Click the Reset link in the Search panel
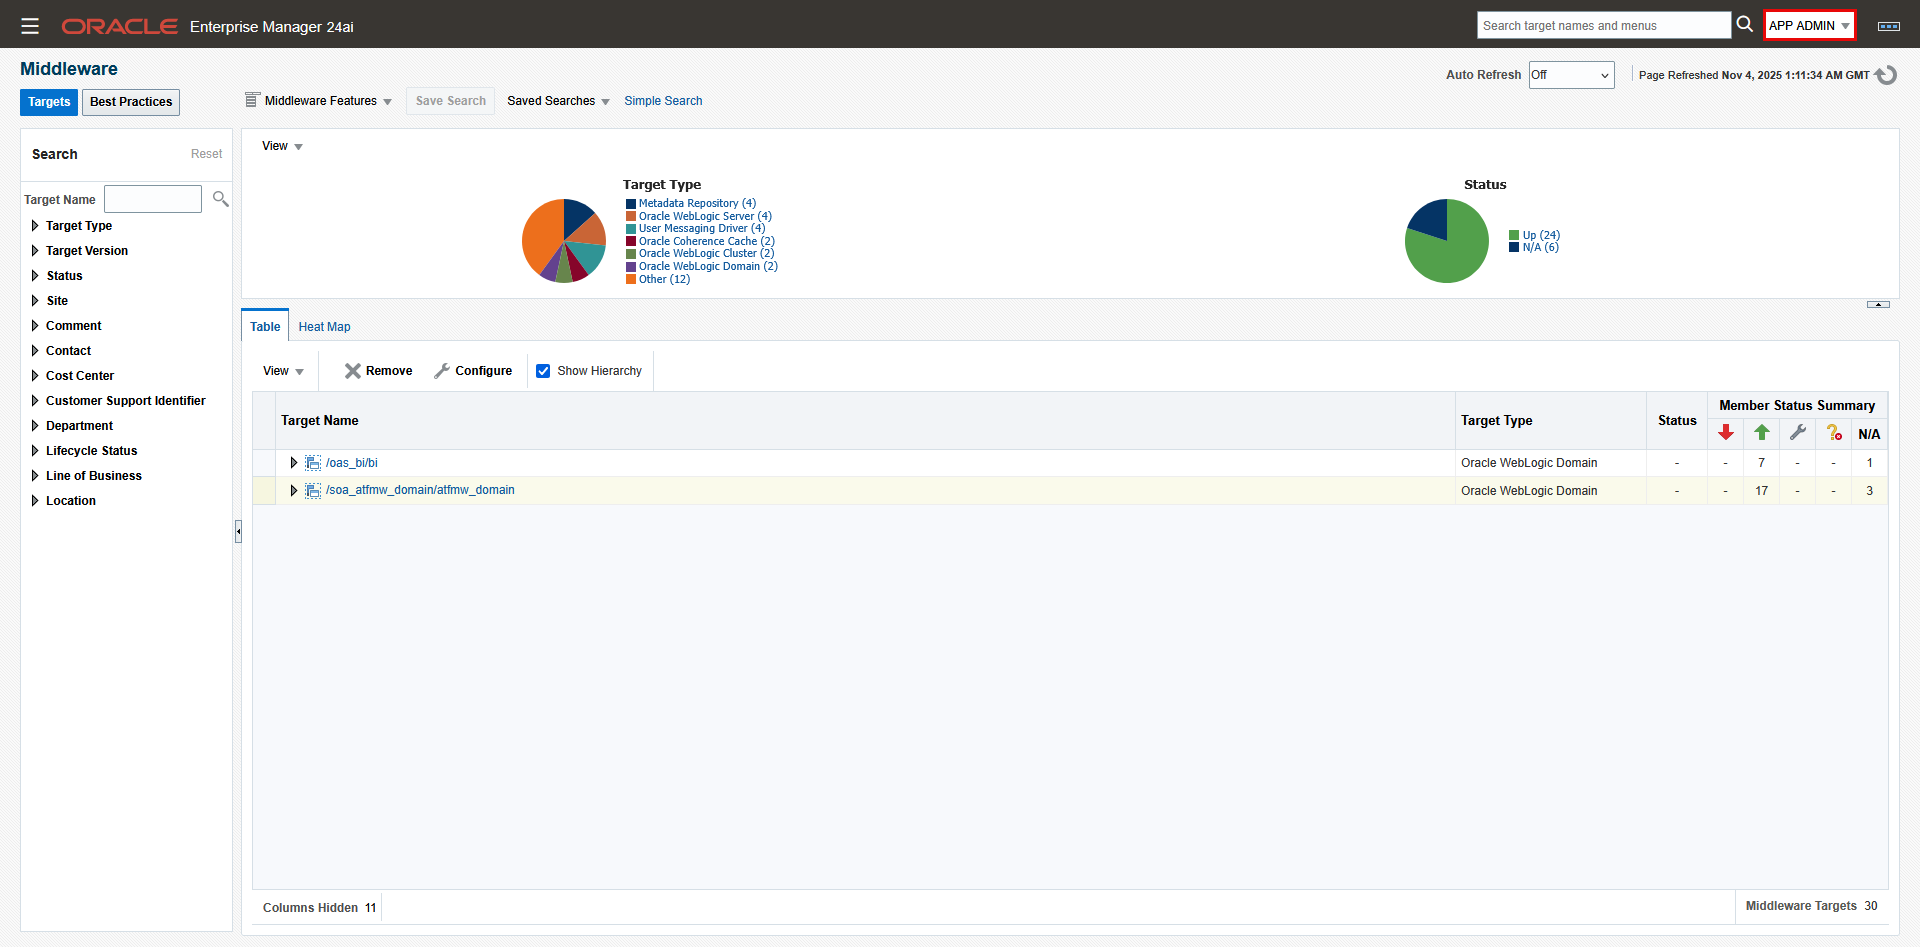Screen dimensions: 1920x947 206,153
